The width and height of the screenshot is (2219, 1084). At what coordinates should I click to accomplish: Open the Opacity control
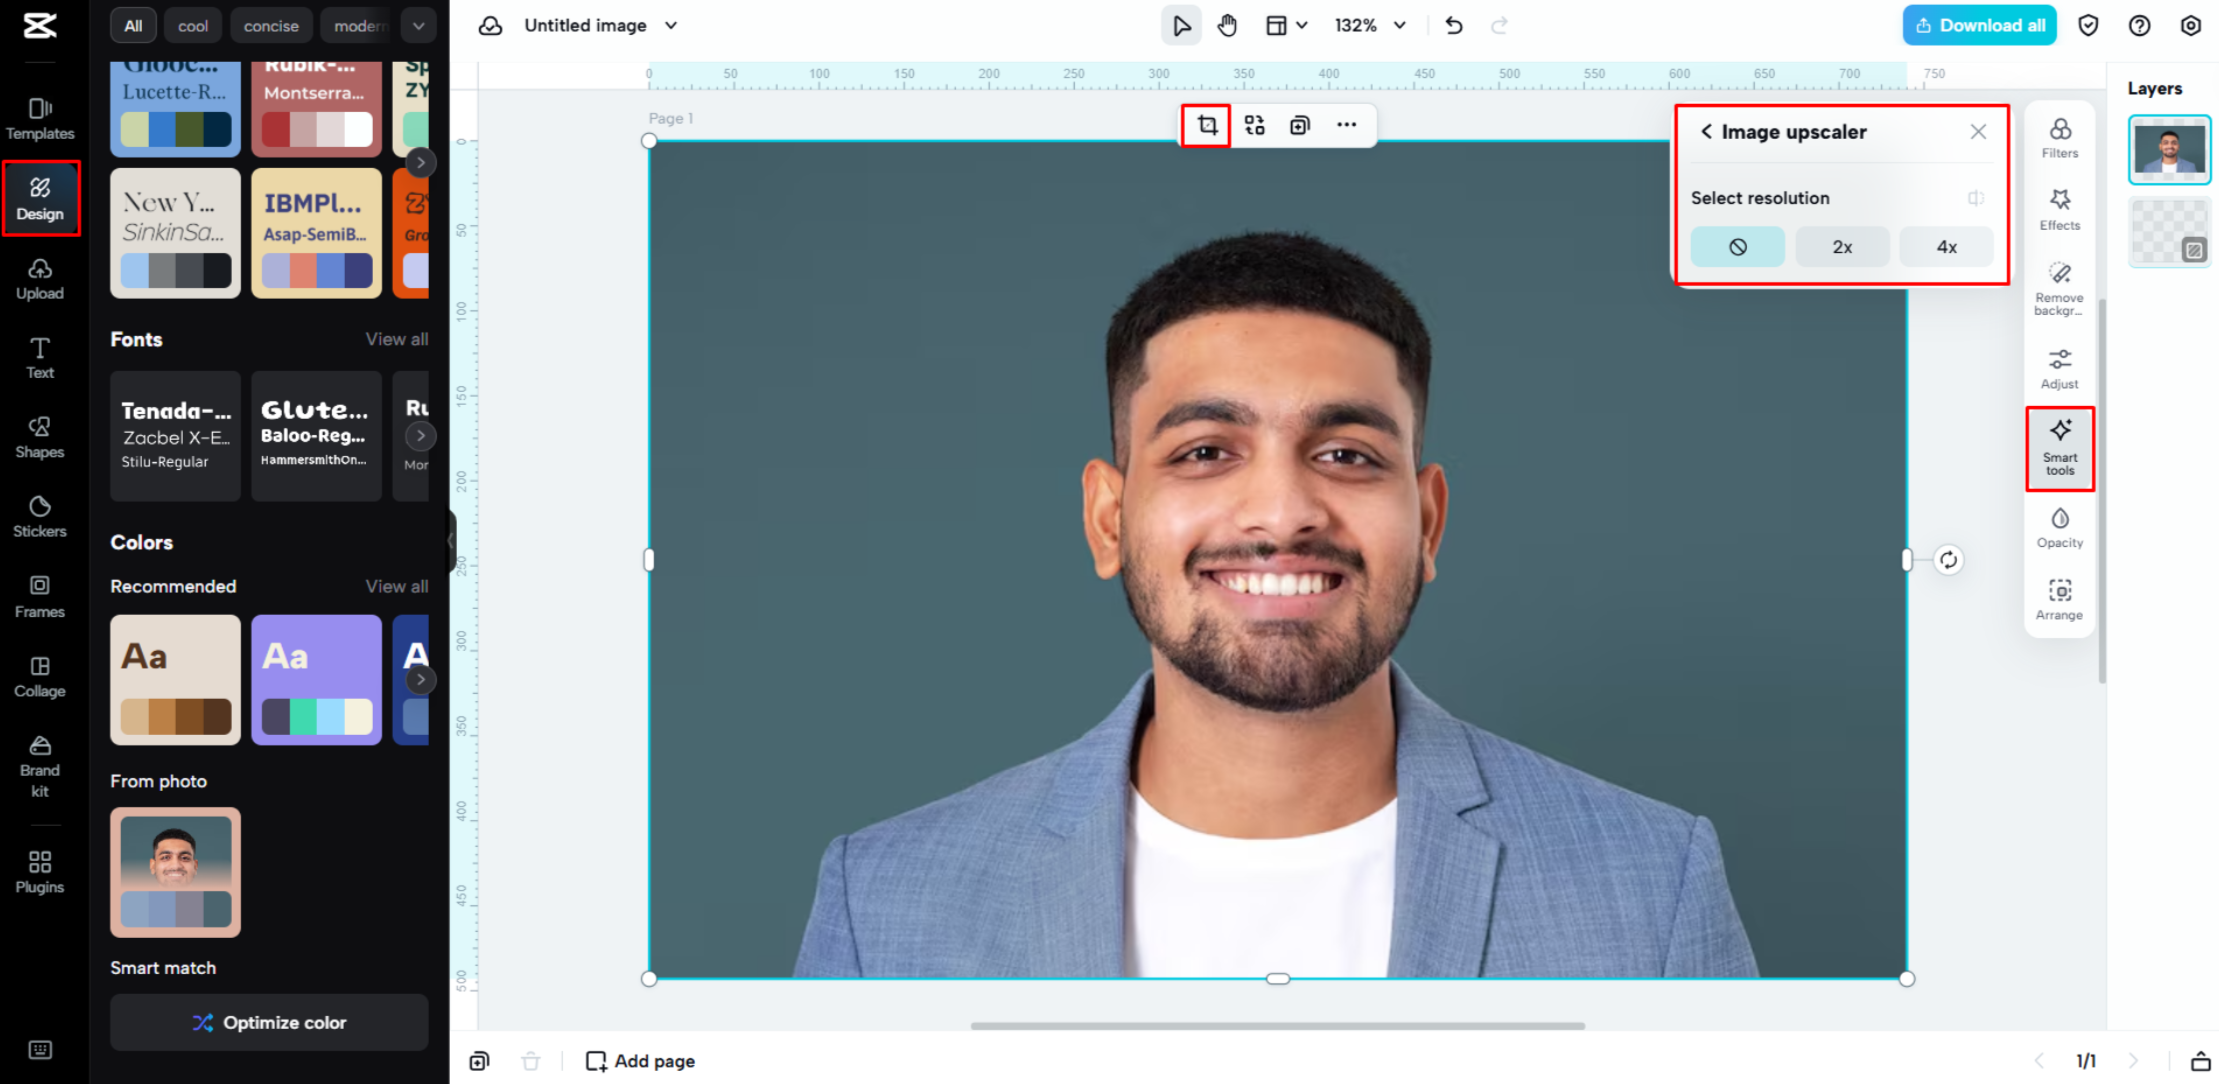click(x=2059, y=528)
